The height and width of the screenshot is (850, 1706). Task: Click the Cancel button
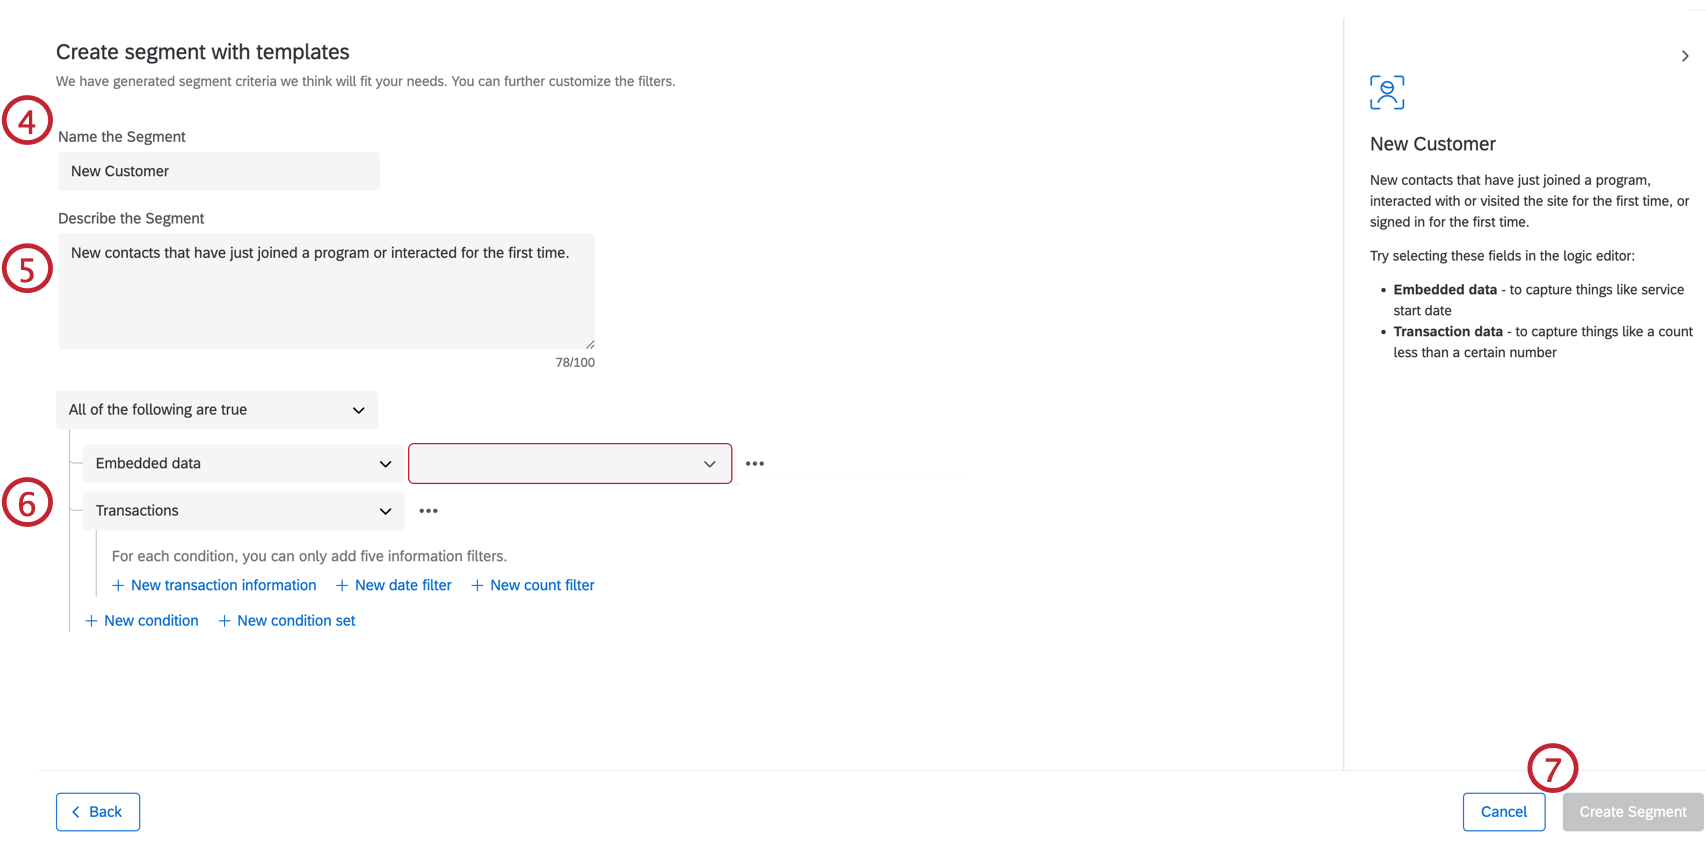point(1503,812)
